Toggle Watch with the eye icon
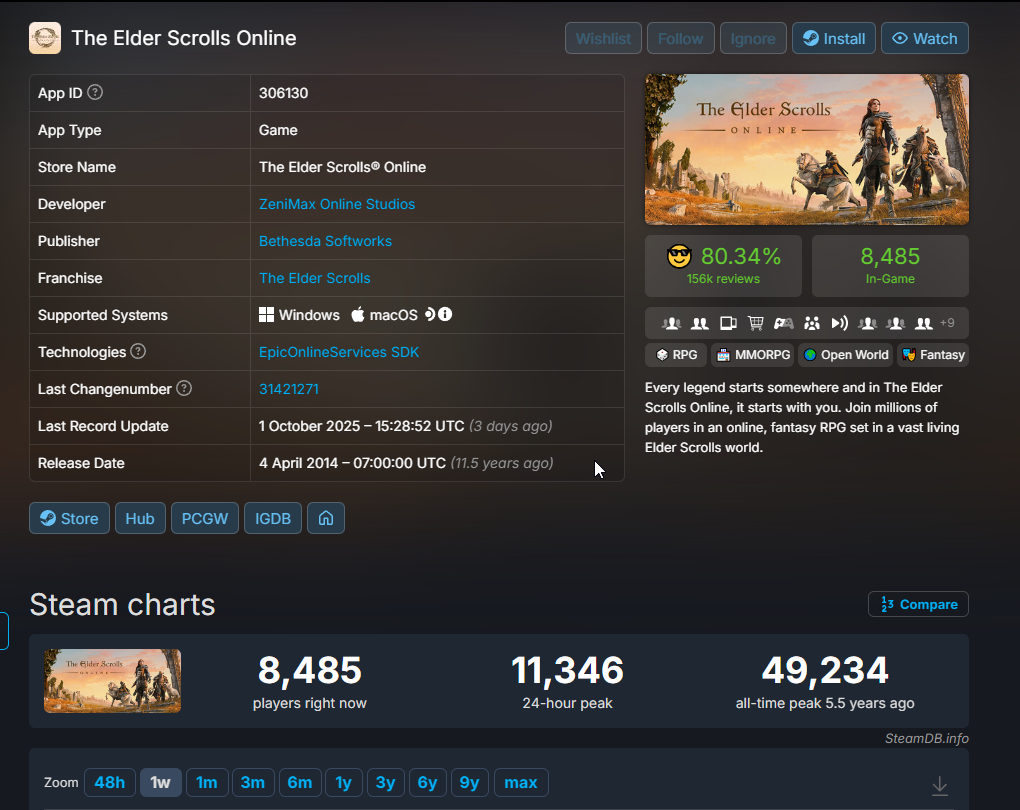The image size is (1020, 810). [x=924, y=38]
